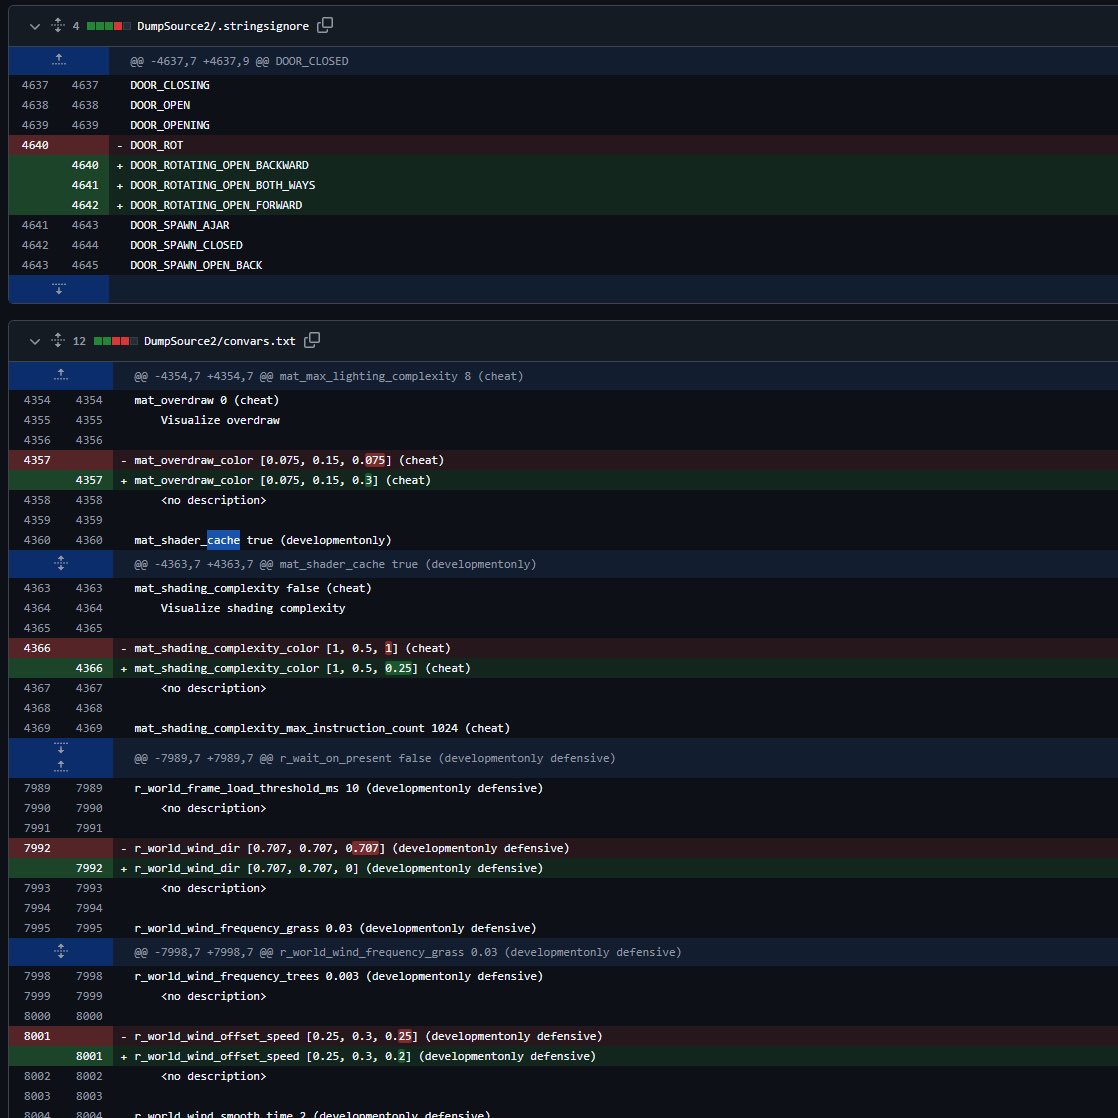Viewport: 1118px width, 1118px height.
Task: Click r_world_frame_load_threshold_ms 10 line
Action: (x=339, y=788)
